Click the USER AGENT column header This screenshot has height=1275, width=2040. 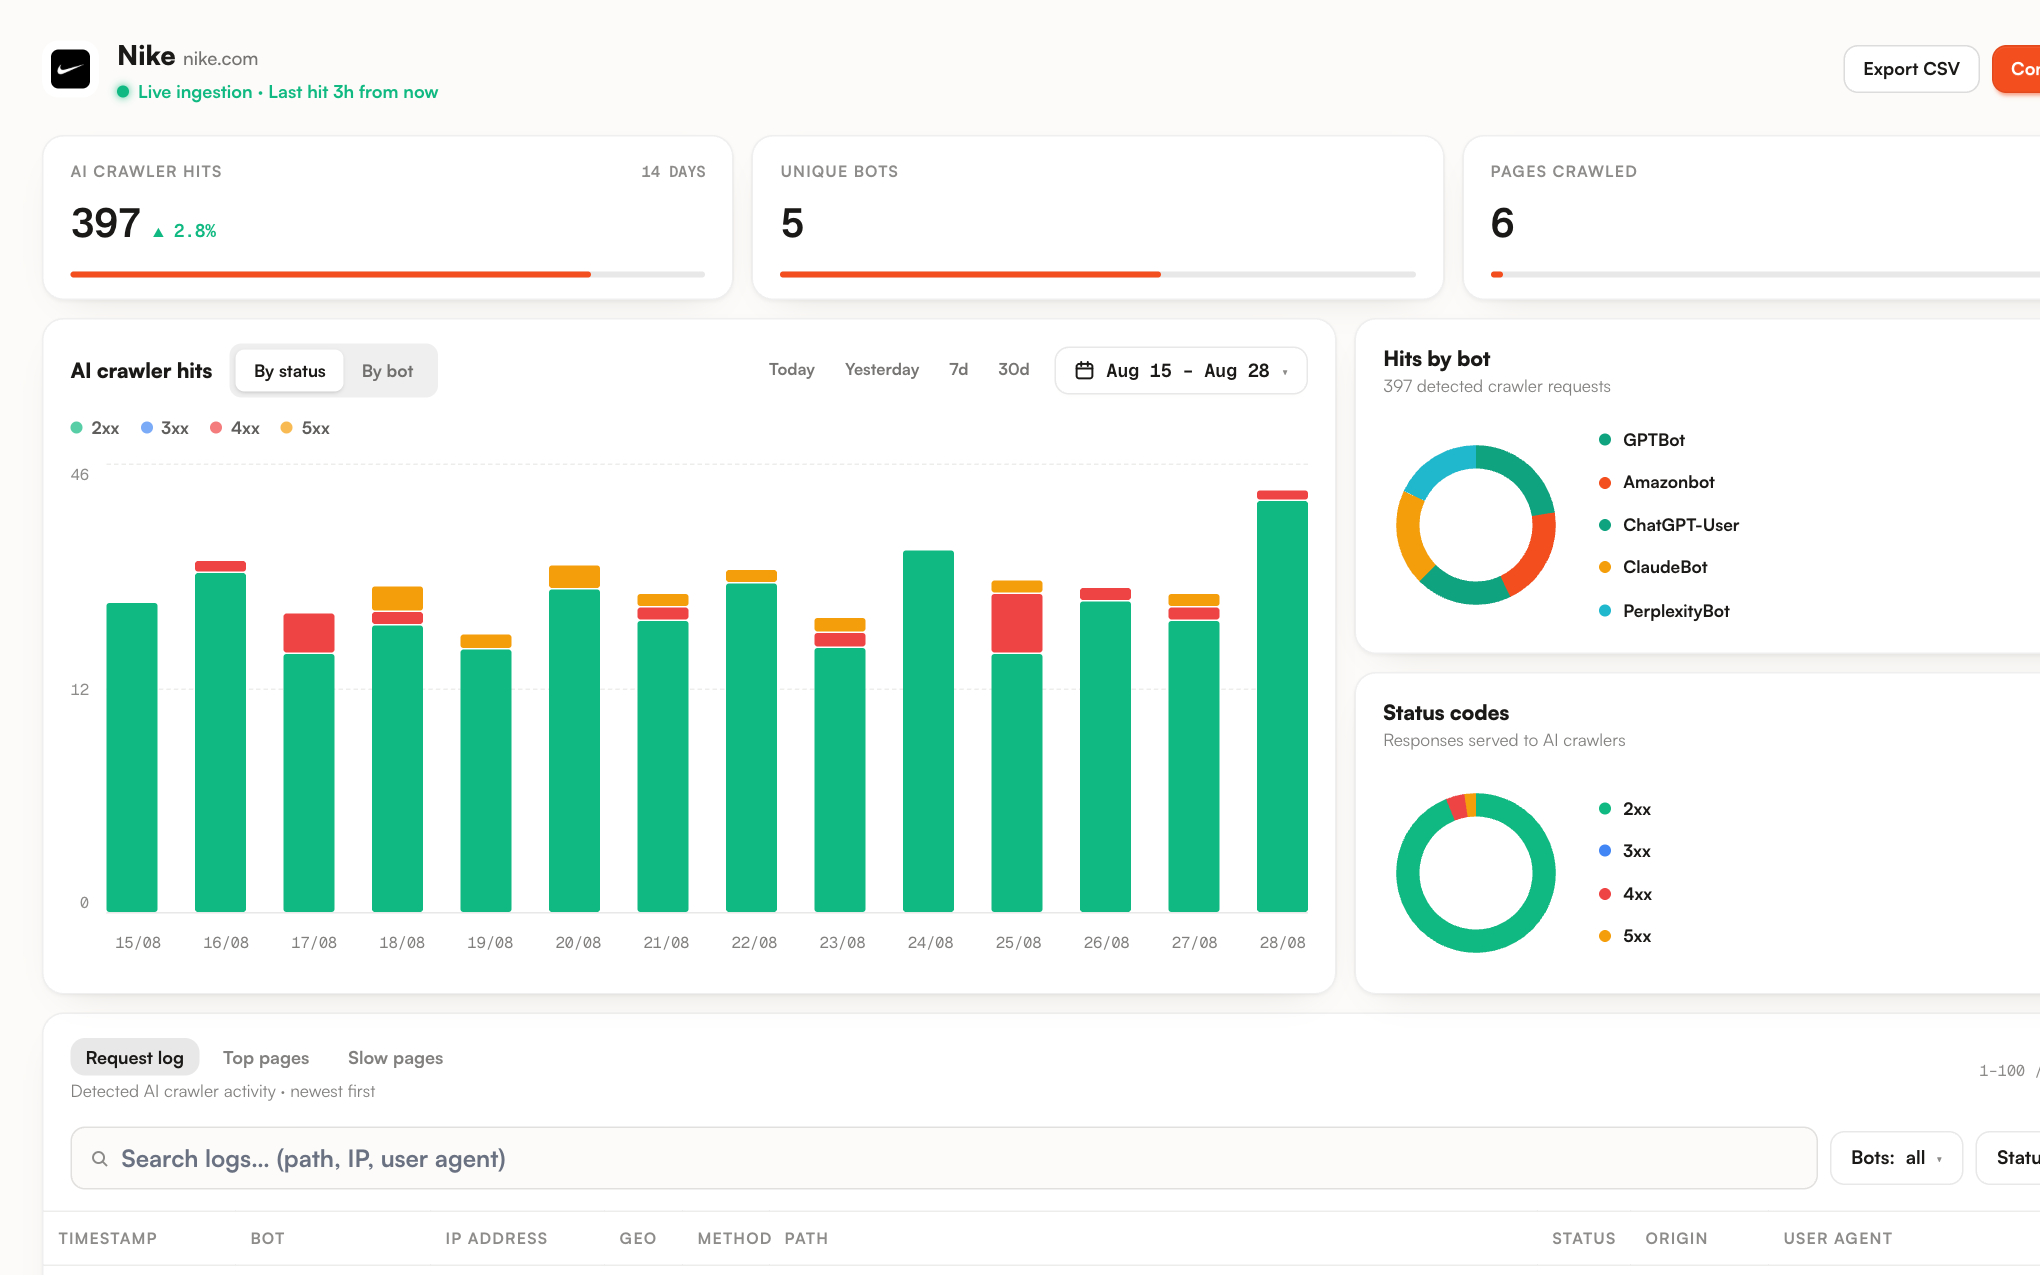coord(1837,1238)
